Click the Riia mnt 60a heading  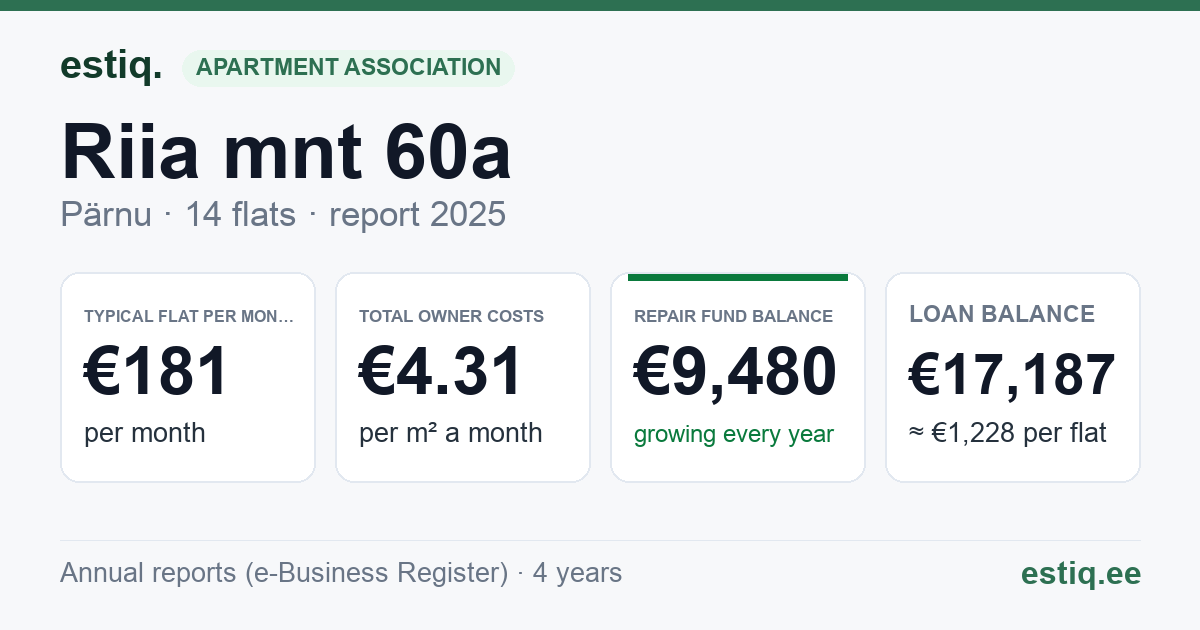[286, 151]
